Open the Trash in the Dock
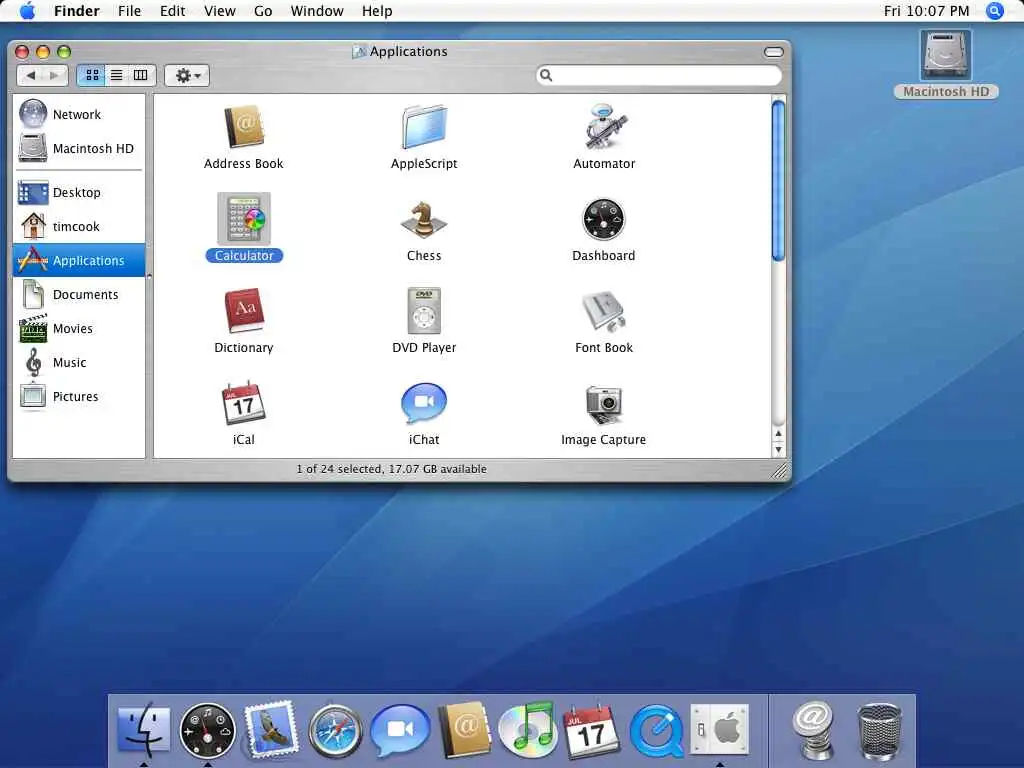The image size is (1024, 768). pyautogui.click(x=879, y=731)
